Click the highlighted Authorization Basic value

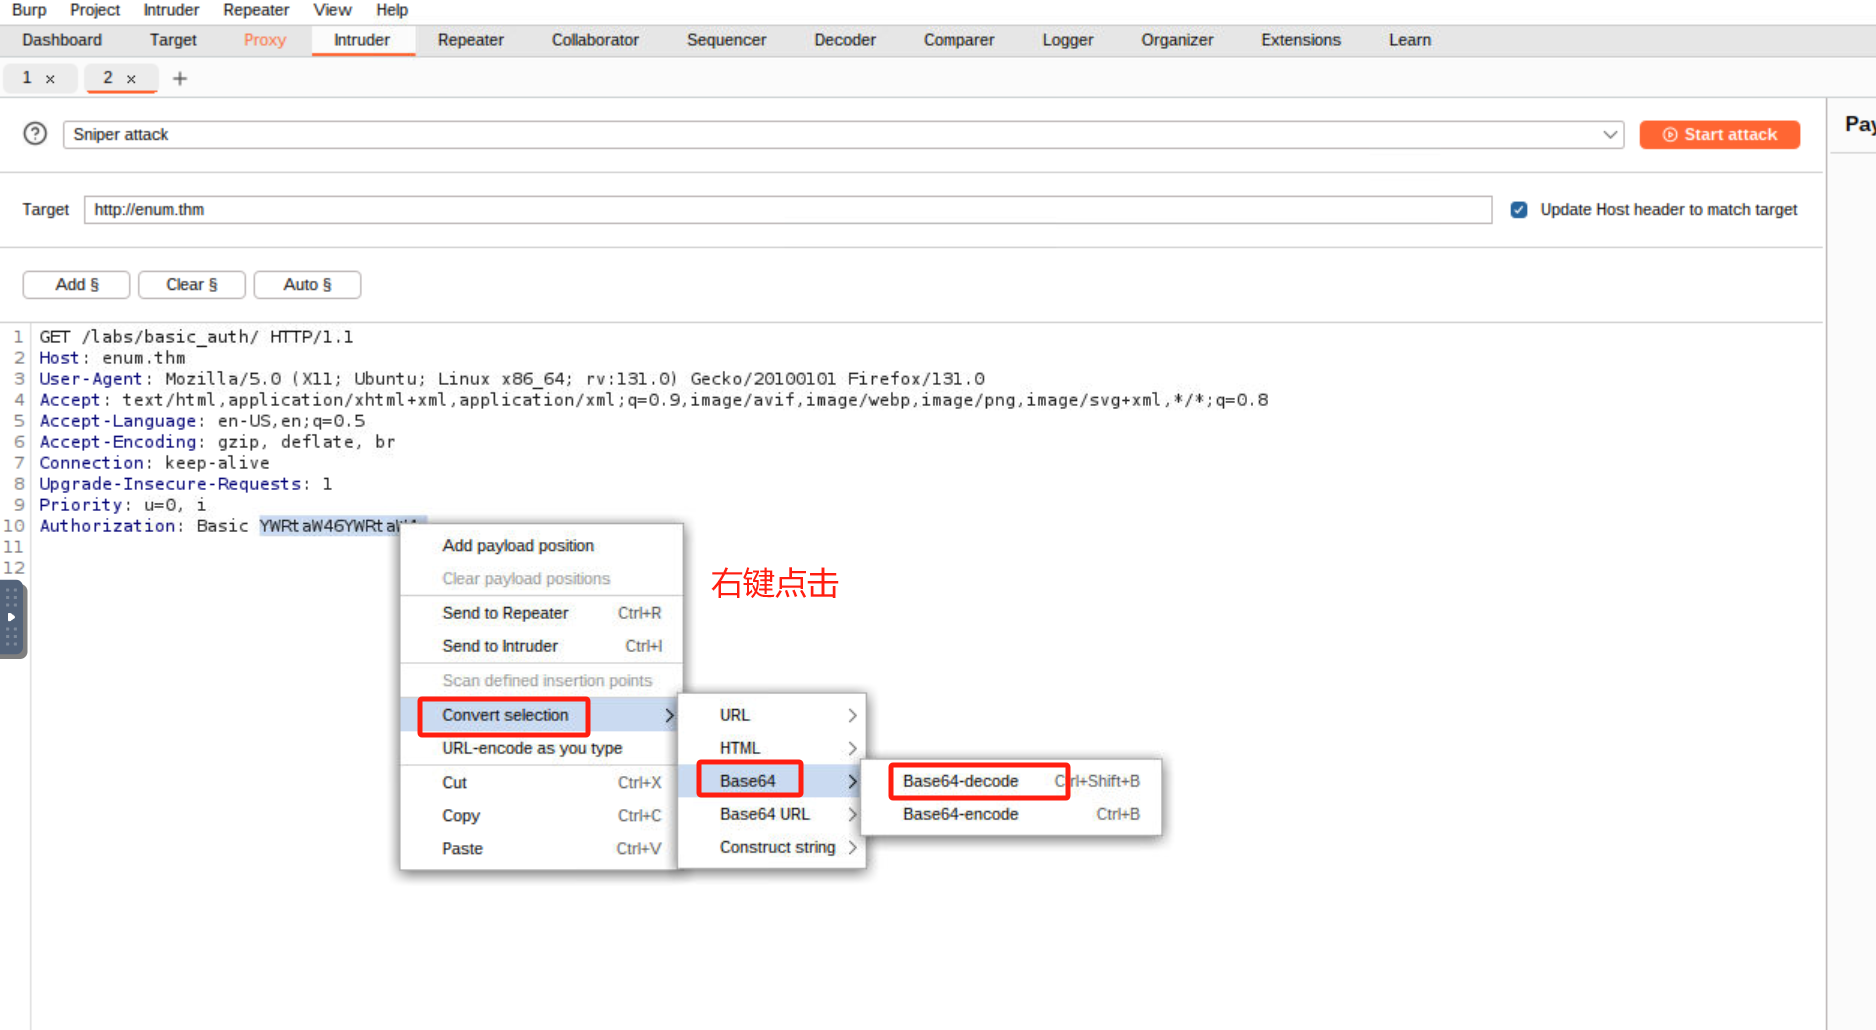click(328, 526)
